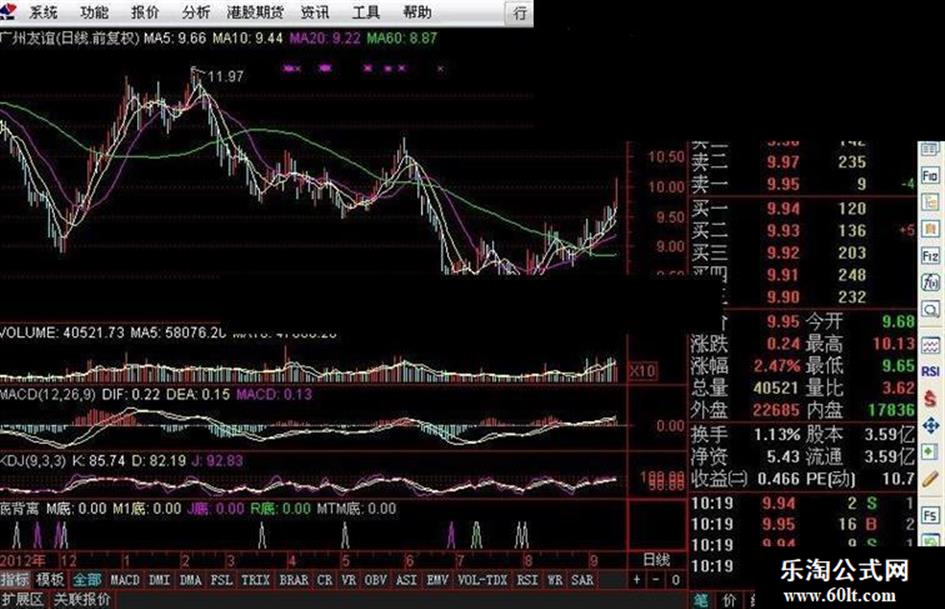
Task: Click the KDJ(9,3,3) indicator title
Action: pyautogui.click(x=34, y=461)
